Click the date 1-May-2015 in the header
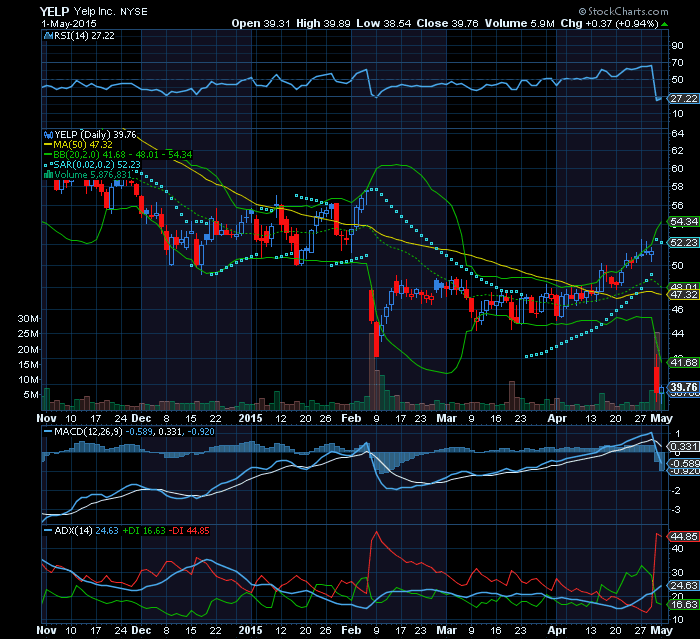 [x=69, y=24]
